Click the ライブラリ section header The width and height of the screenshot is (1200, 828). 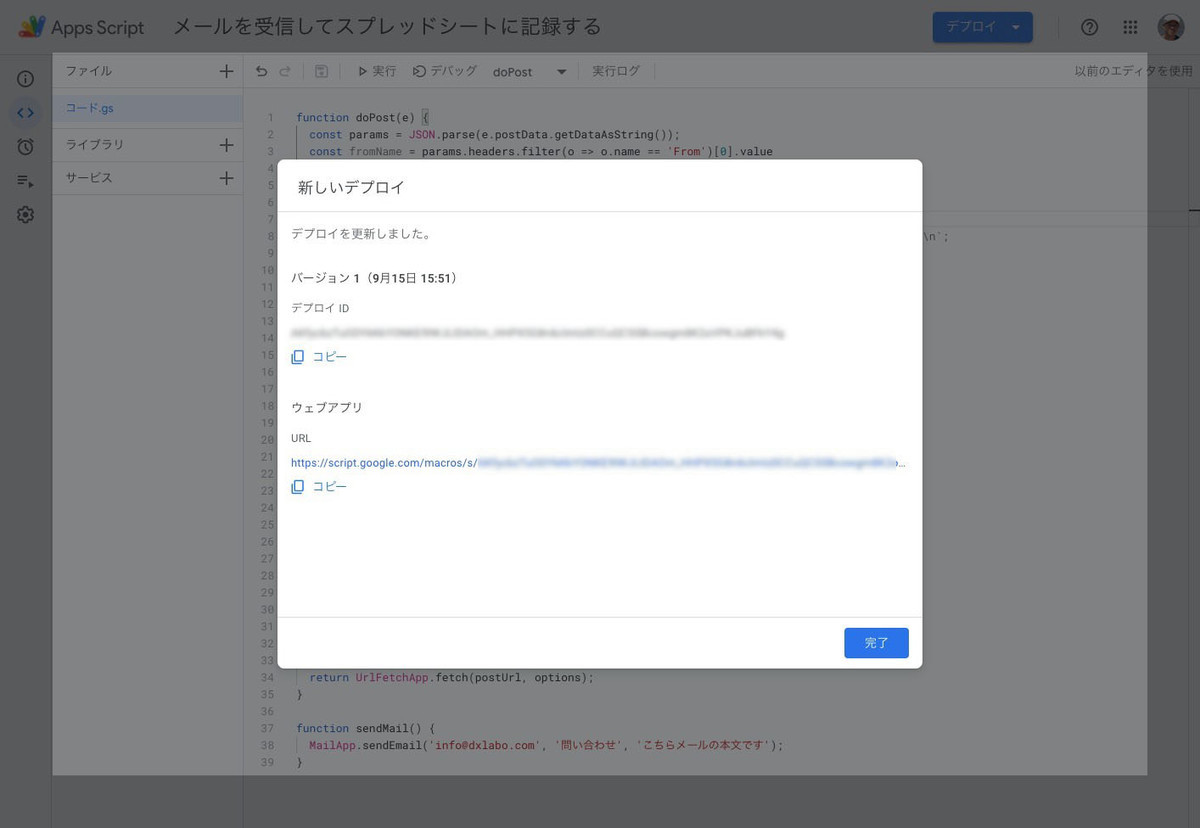point(95,145)
